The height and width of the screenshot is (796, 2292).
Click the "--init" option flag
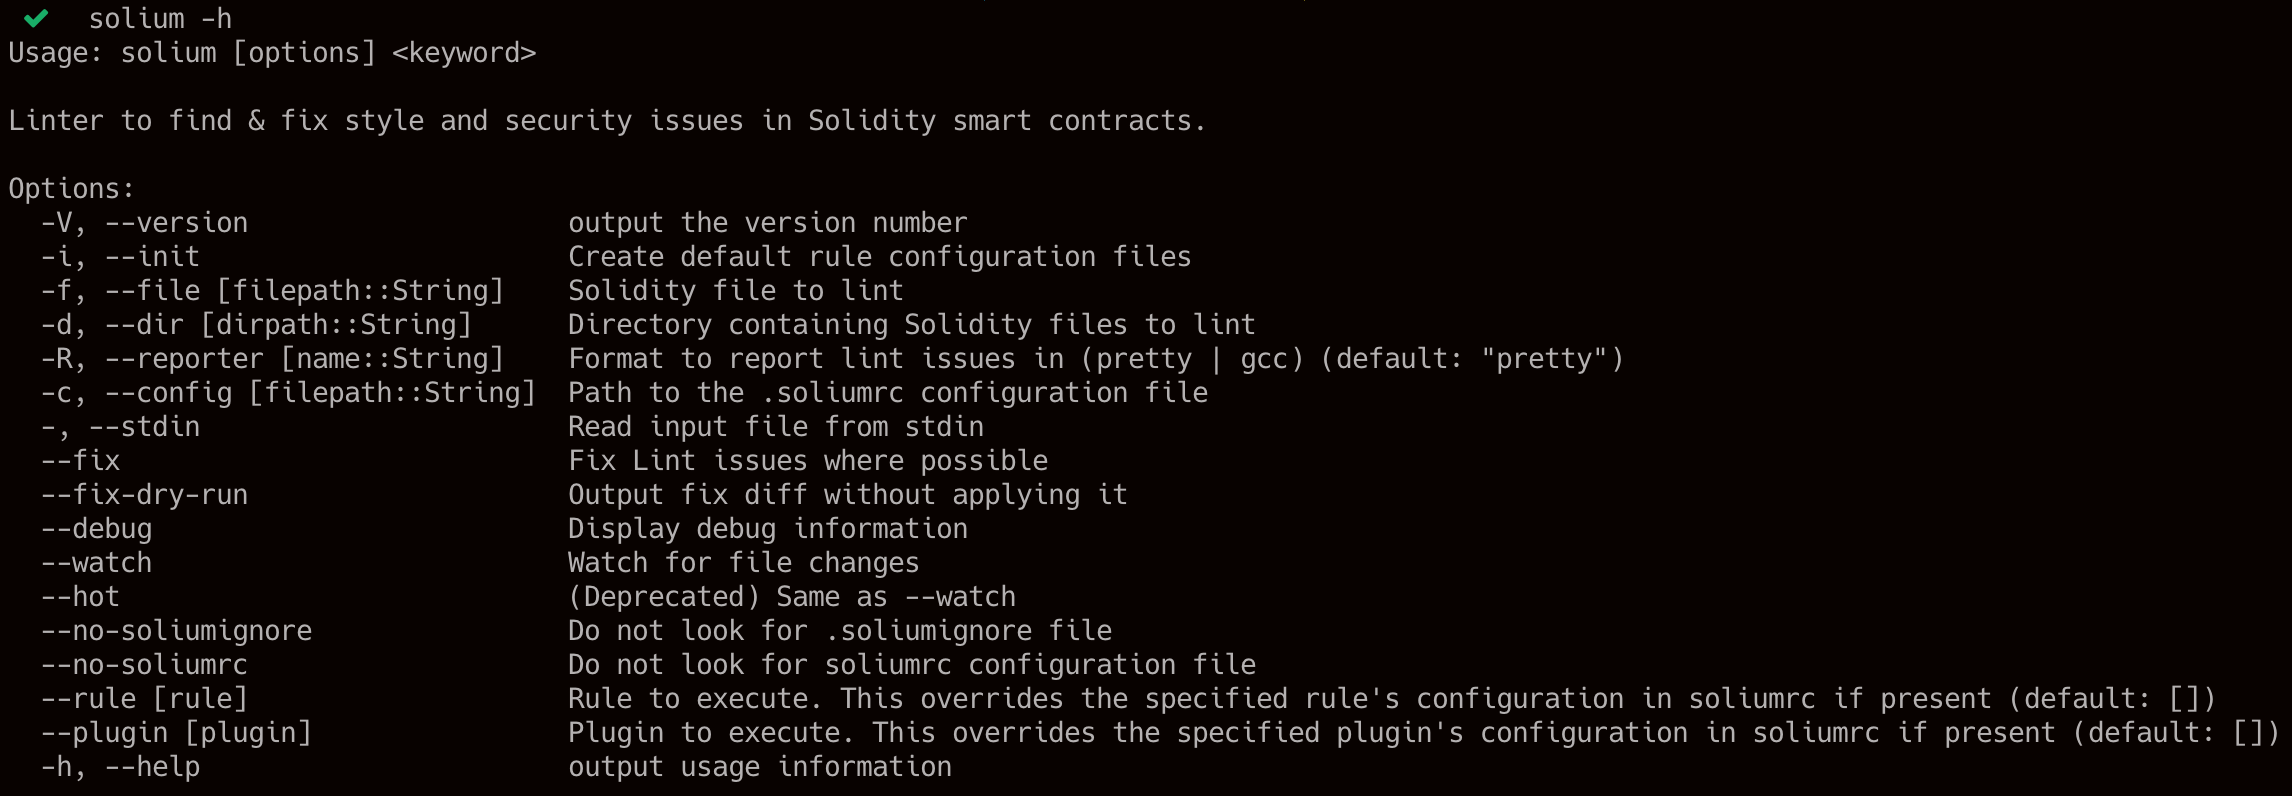(x=152, y=257)
